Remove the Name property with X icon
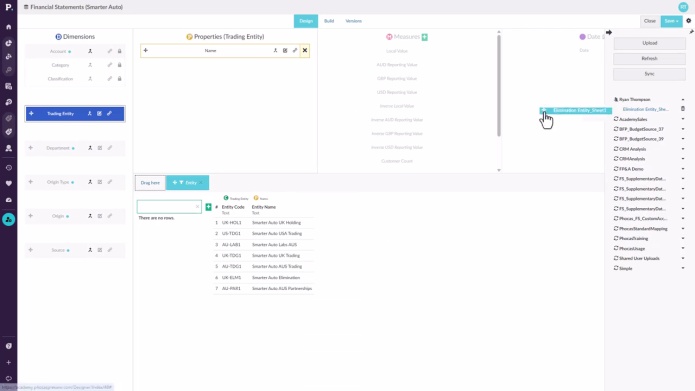The width and height of the screenshot is (695, 391). click(x=305, y=51)
